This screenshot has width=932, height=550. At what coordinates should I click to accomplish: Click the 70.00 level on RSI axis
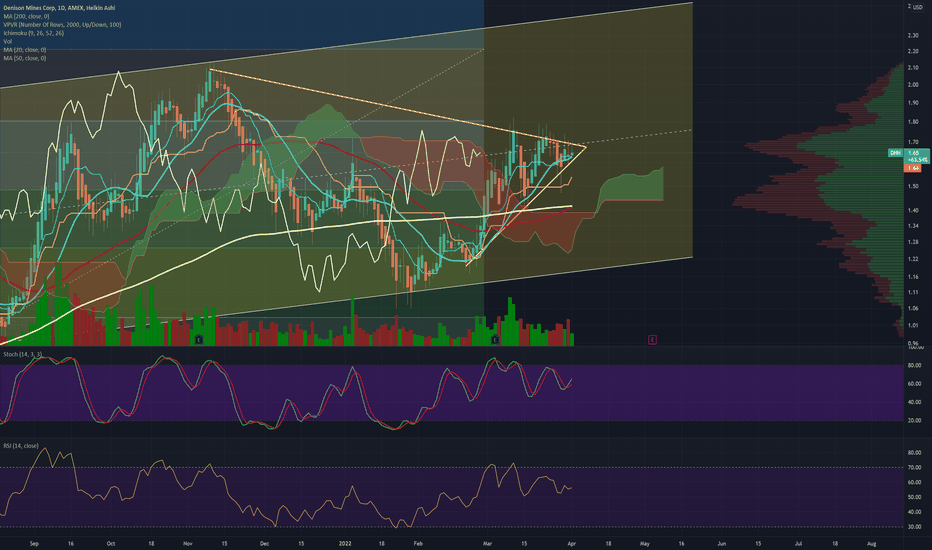click(915, 467)
